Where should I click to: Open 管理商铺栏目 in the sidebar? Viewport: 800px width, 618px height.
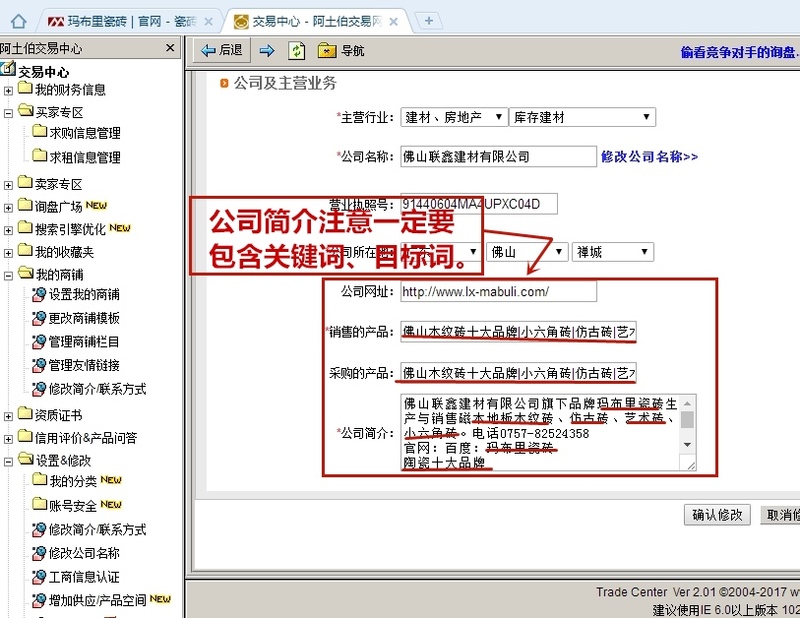(x=84, y=341)
